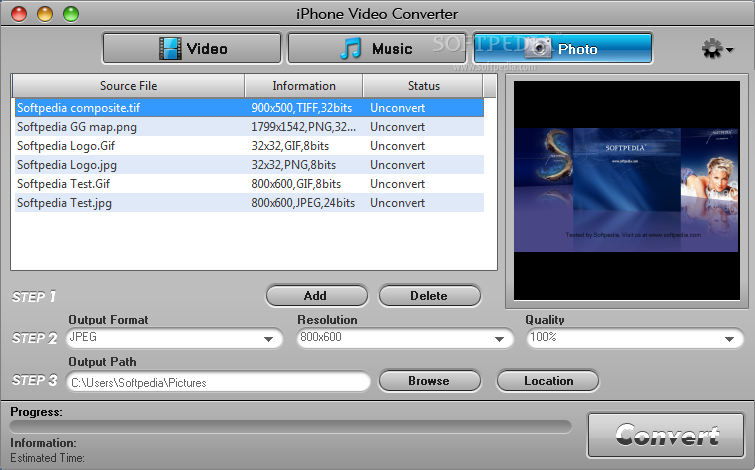Start conversion with Convert button
Image resolution: width=755 pixels, height=470 pixels.
tap(666, 435)
